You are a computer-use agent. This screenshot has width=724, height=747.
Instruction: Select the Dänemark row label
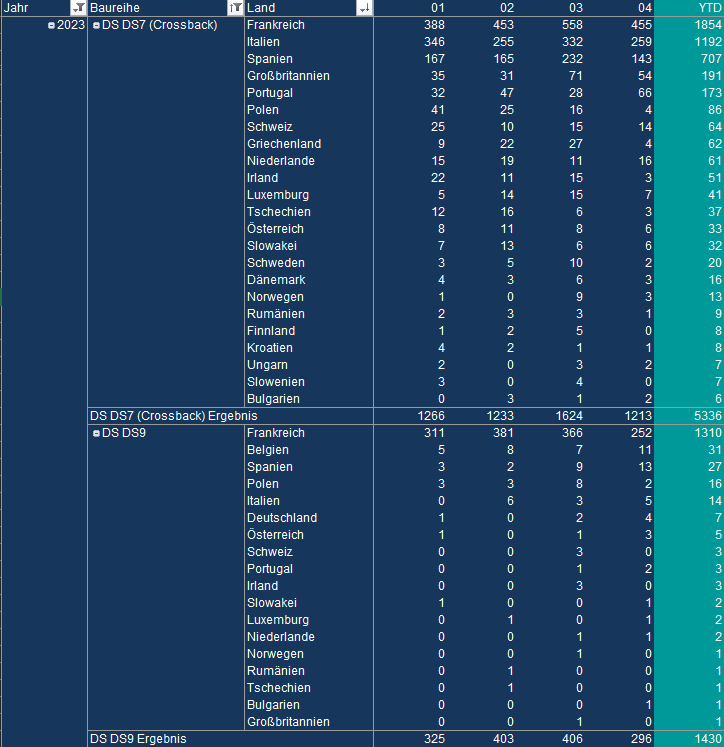click(x=276, y=280)
